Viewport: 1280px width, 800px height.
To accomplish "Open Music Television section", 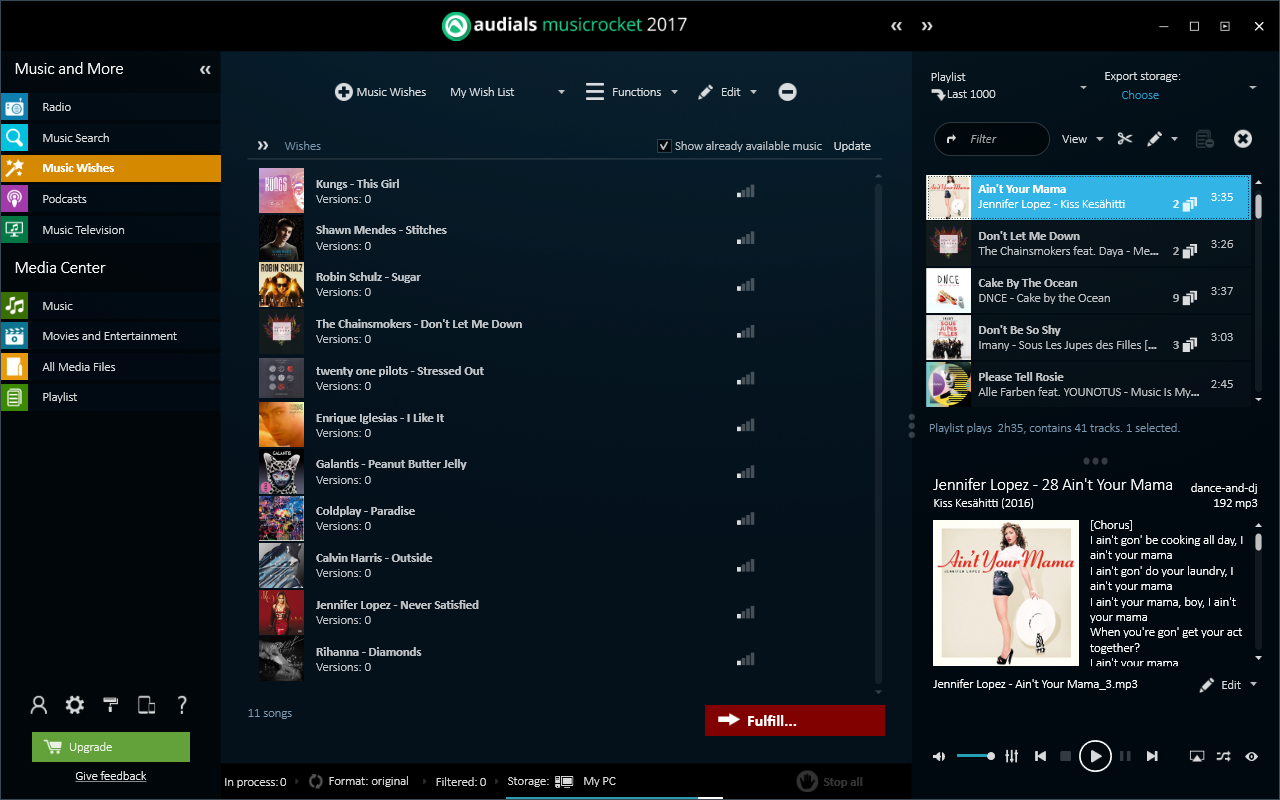I will point(82,229).
